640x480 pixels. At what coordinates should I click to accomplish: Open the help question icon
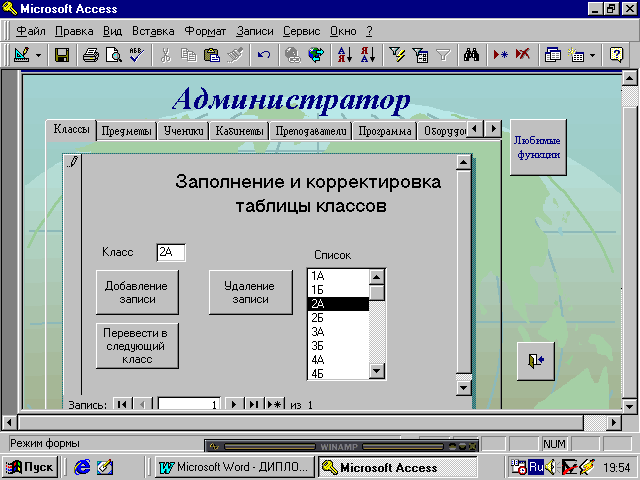(616, 55)
